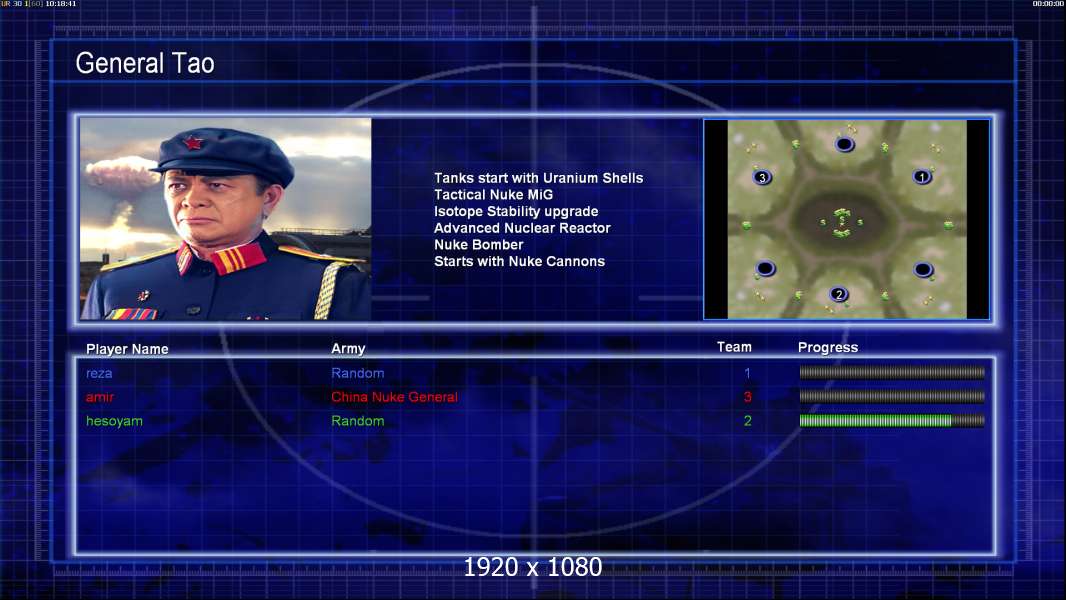Click the "Team" column header
This screenshot has height=600, width=1066.
pos(734,347)
